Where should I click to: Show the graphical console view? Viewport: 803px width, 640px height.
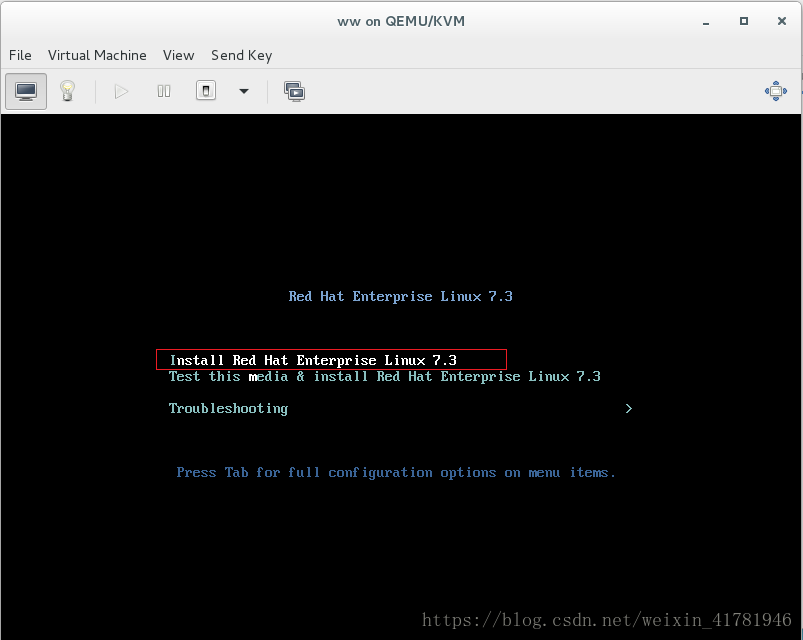point(26,92)
